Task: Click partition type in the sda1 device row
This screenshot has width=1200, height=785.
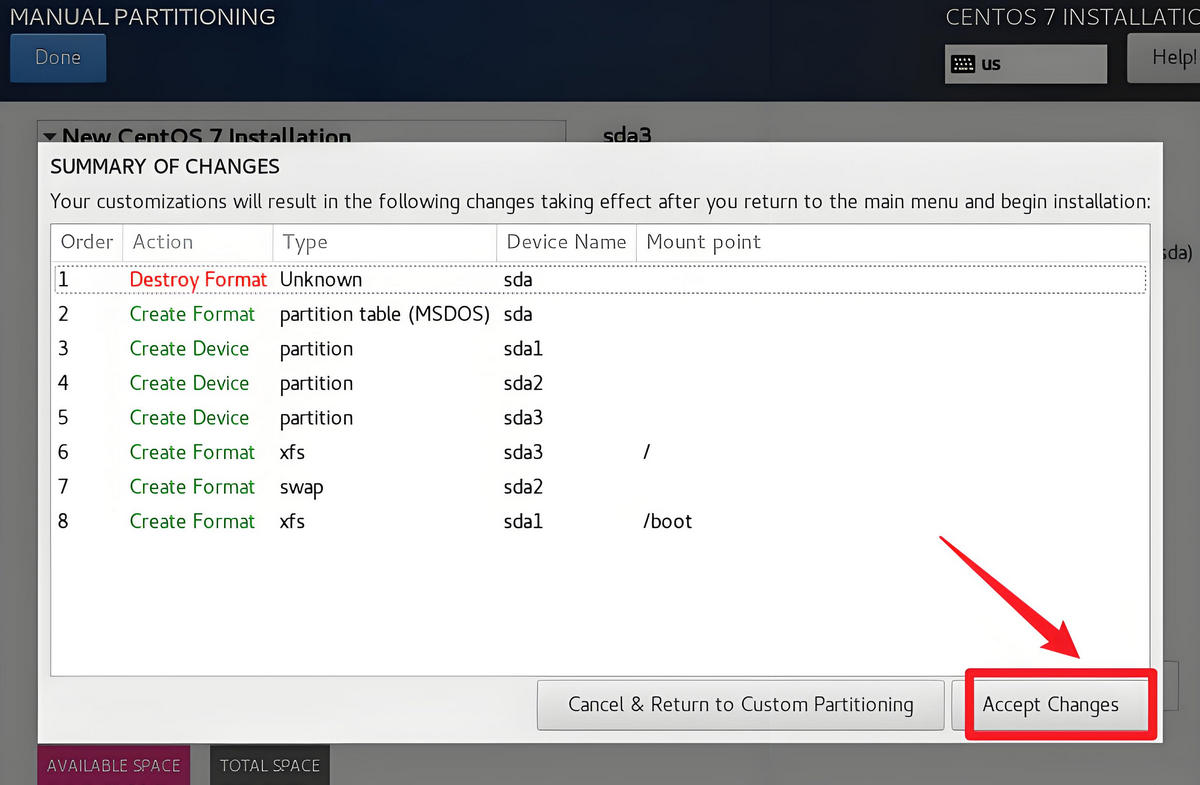Action: click(x=316, y=349)
